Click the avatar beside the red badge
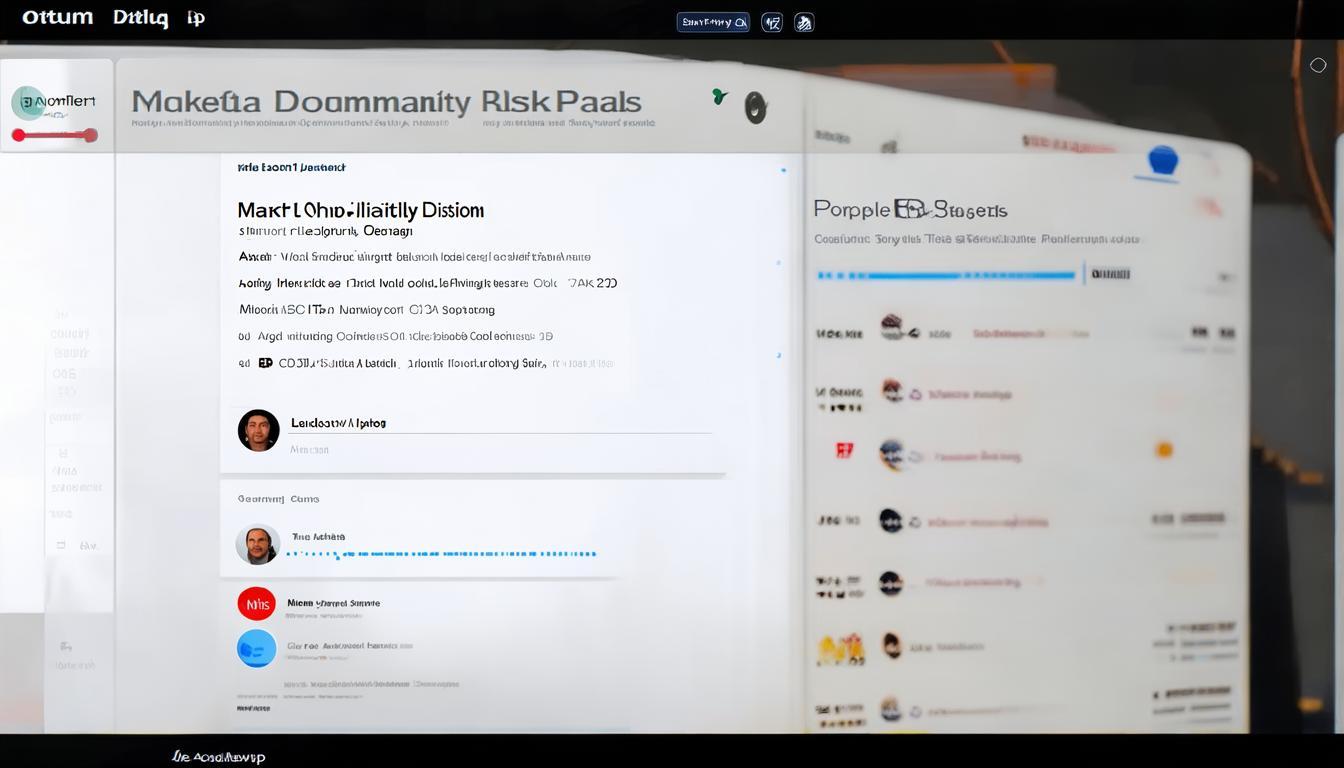Viewport: 1344px width, 768px height. coord(892,454)
